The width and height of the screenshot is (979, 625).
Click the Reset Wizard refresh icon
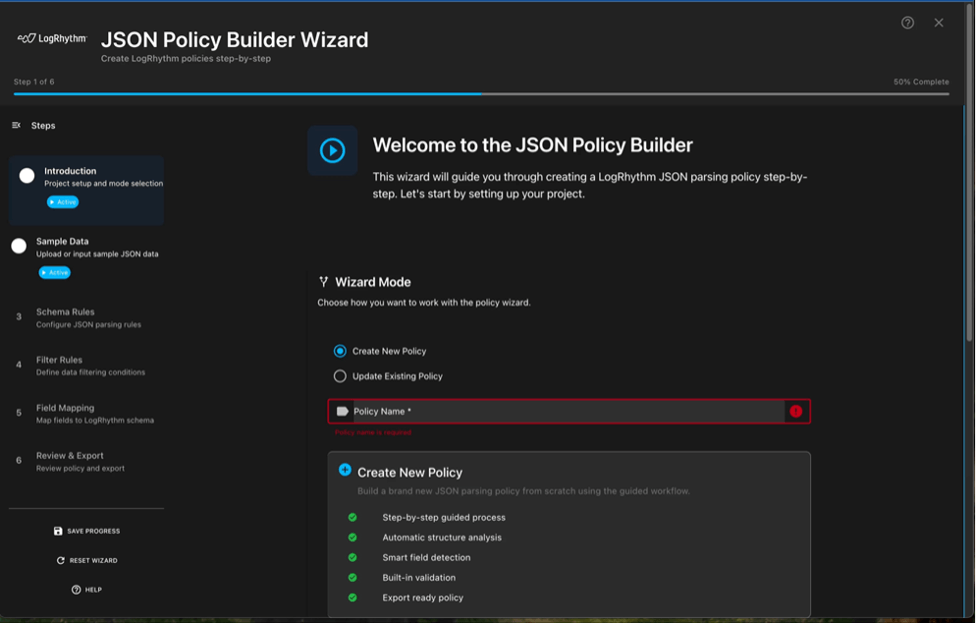pos(61,560)
